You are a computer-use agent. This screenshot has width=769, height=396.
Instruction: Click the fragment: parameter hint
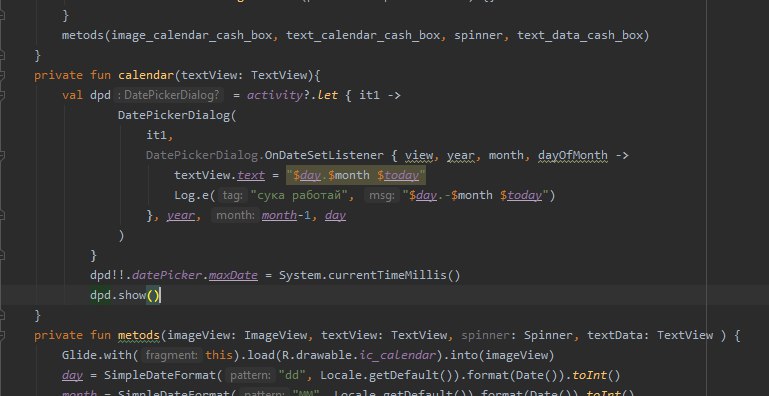(x=172, y=355)
